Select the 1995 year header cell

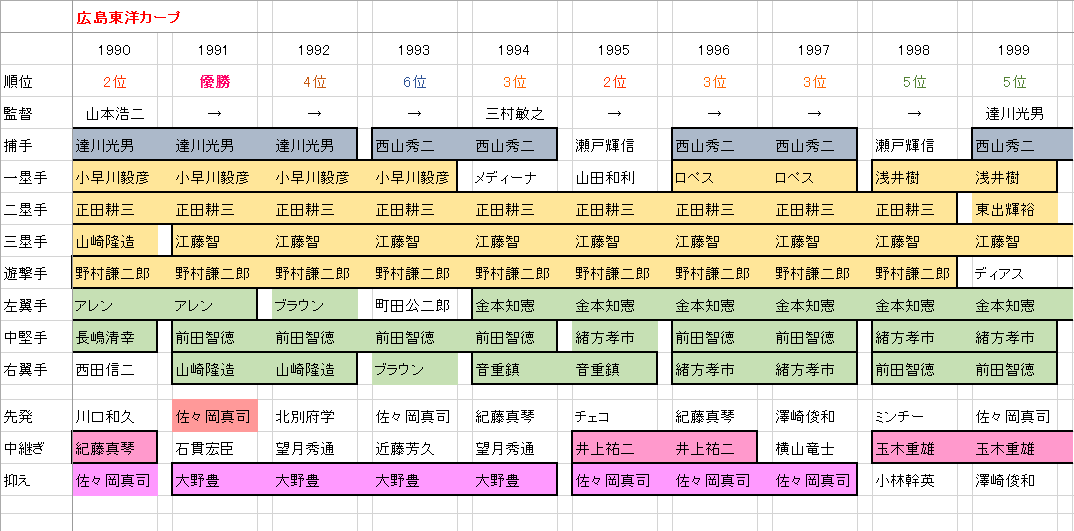tap(614, 49)
